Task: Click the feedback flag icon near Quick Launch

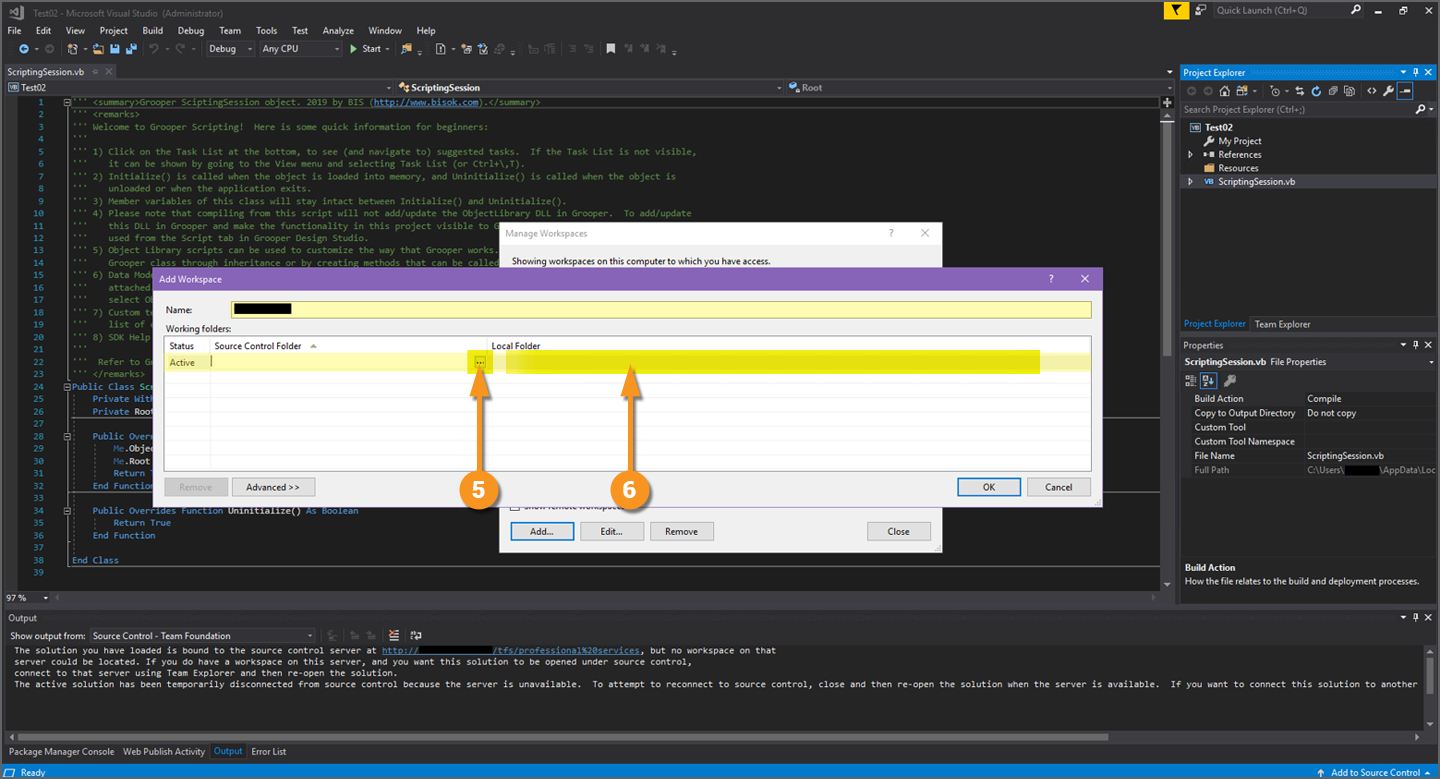Action: 1179,10
